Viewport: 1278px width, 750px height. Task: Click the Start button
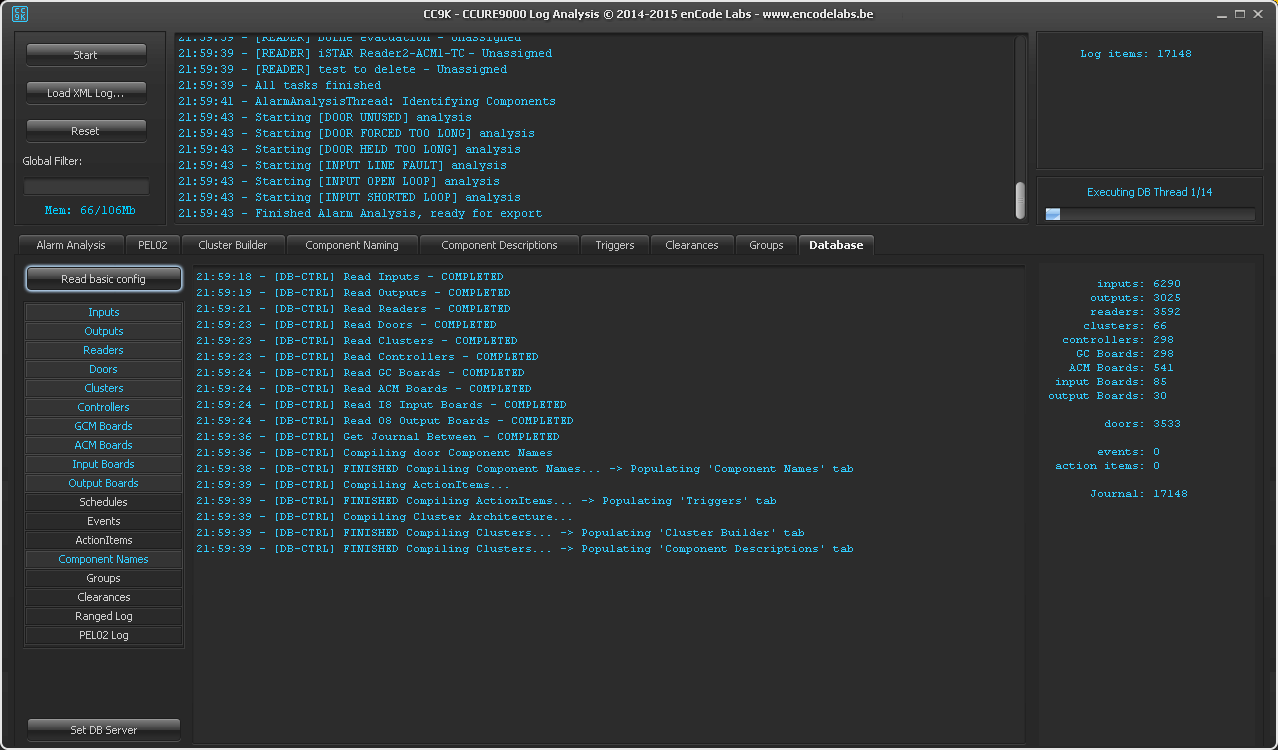click(86, 55)
